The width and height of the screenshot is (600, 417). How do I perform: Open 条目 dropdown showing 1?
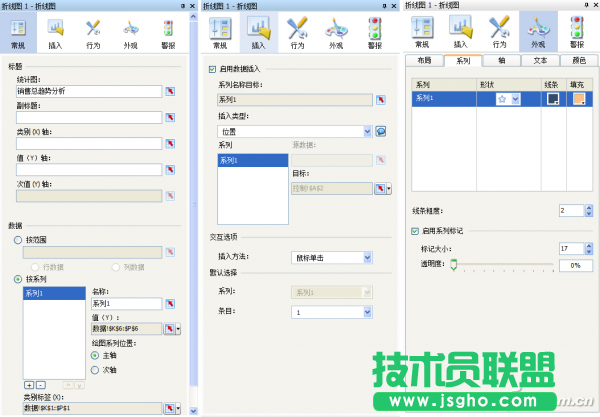[x=332, y=313]
